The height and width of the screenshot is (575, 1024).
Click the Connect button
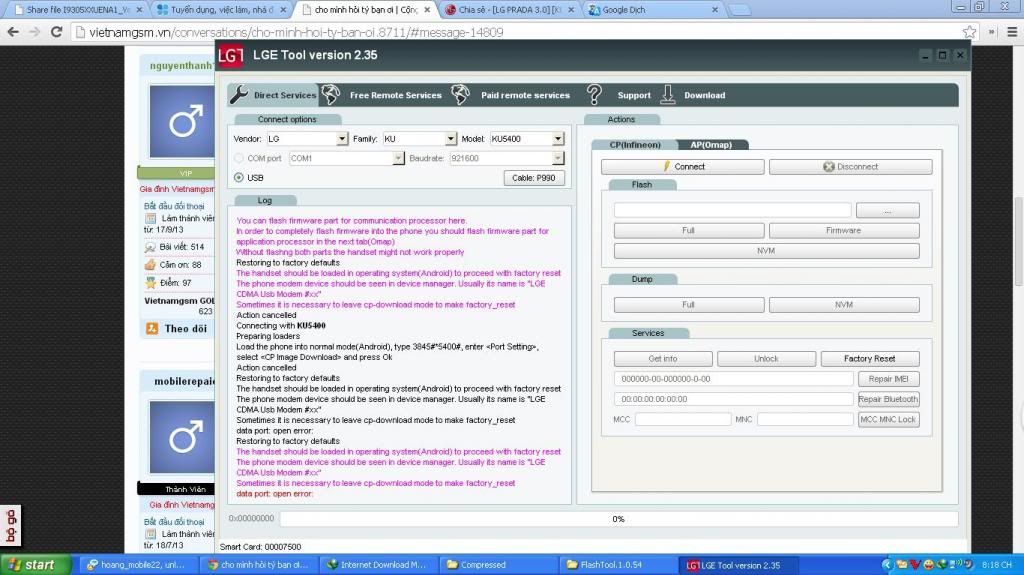pos(682,167)
